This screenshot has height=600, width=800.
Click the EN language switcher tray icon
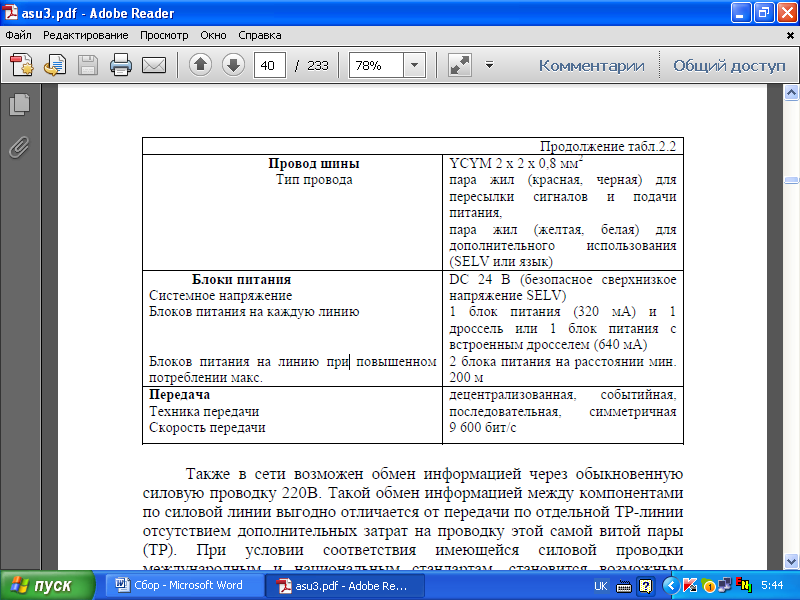[x=744, y=585]
